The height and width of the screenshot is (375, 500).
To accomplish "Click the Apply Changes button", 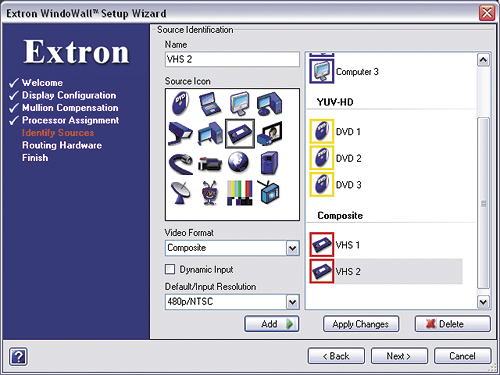I will [x=361, y=324].
